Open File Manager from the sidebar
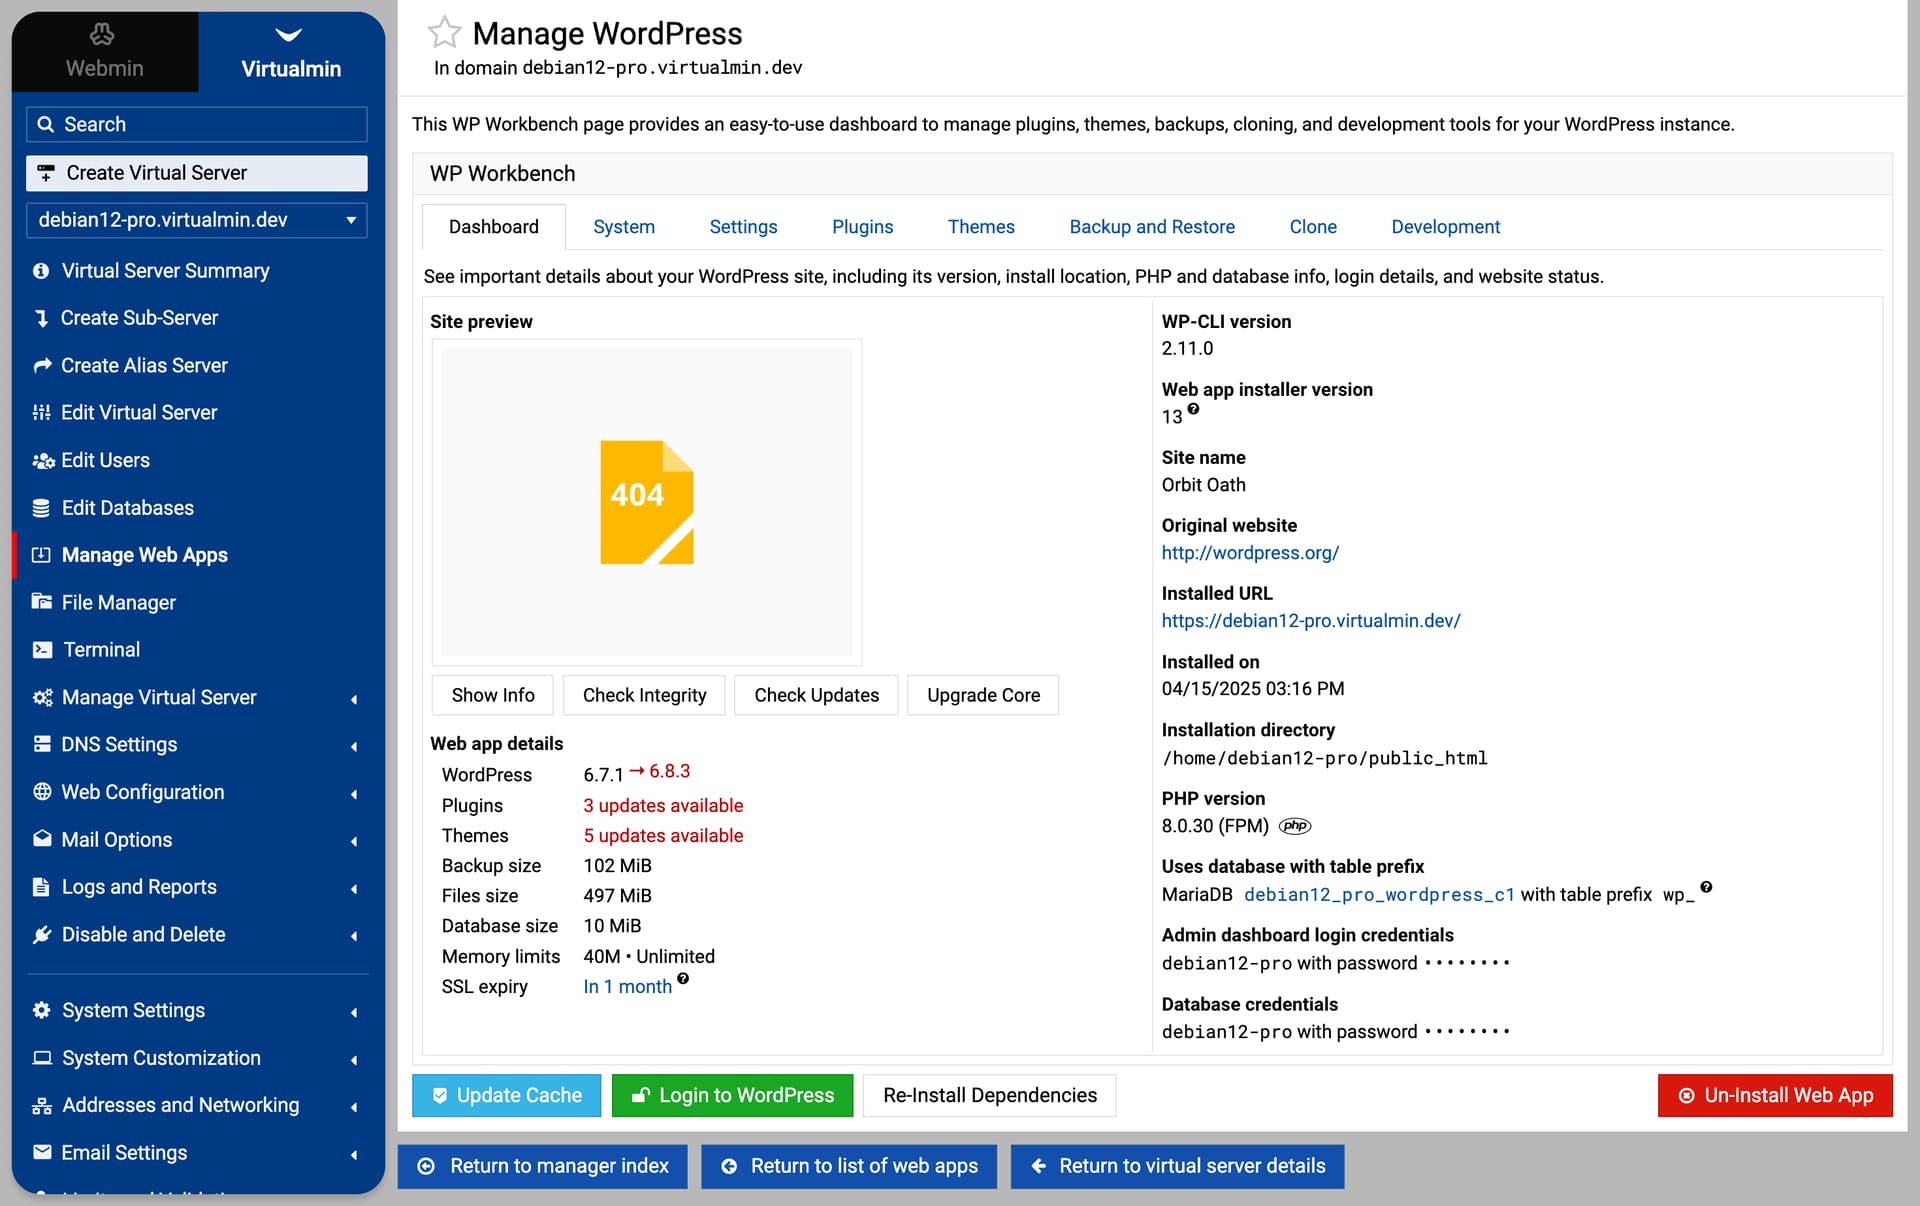The image size is (1920, 1206). click(x=118, y=602)
